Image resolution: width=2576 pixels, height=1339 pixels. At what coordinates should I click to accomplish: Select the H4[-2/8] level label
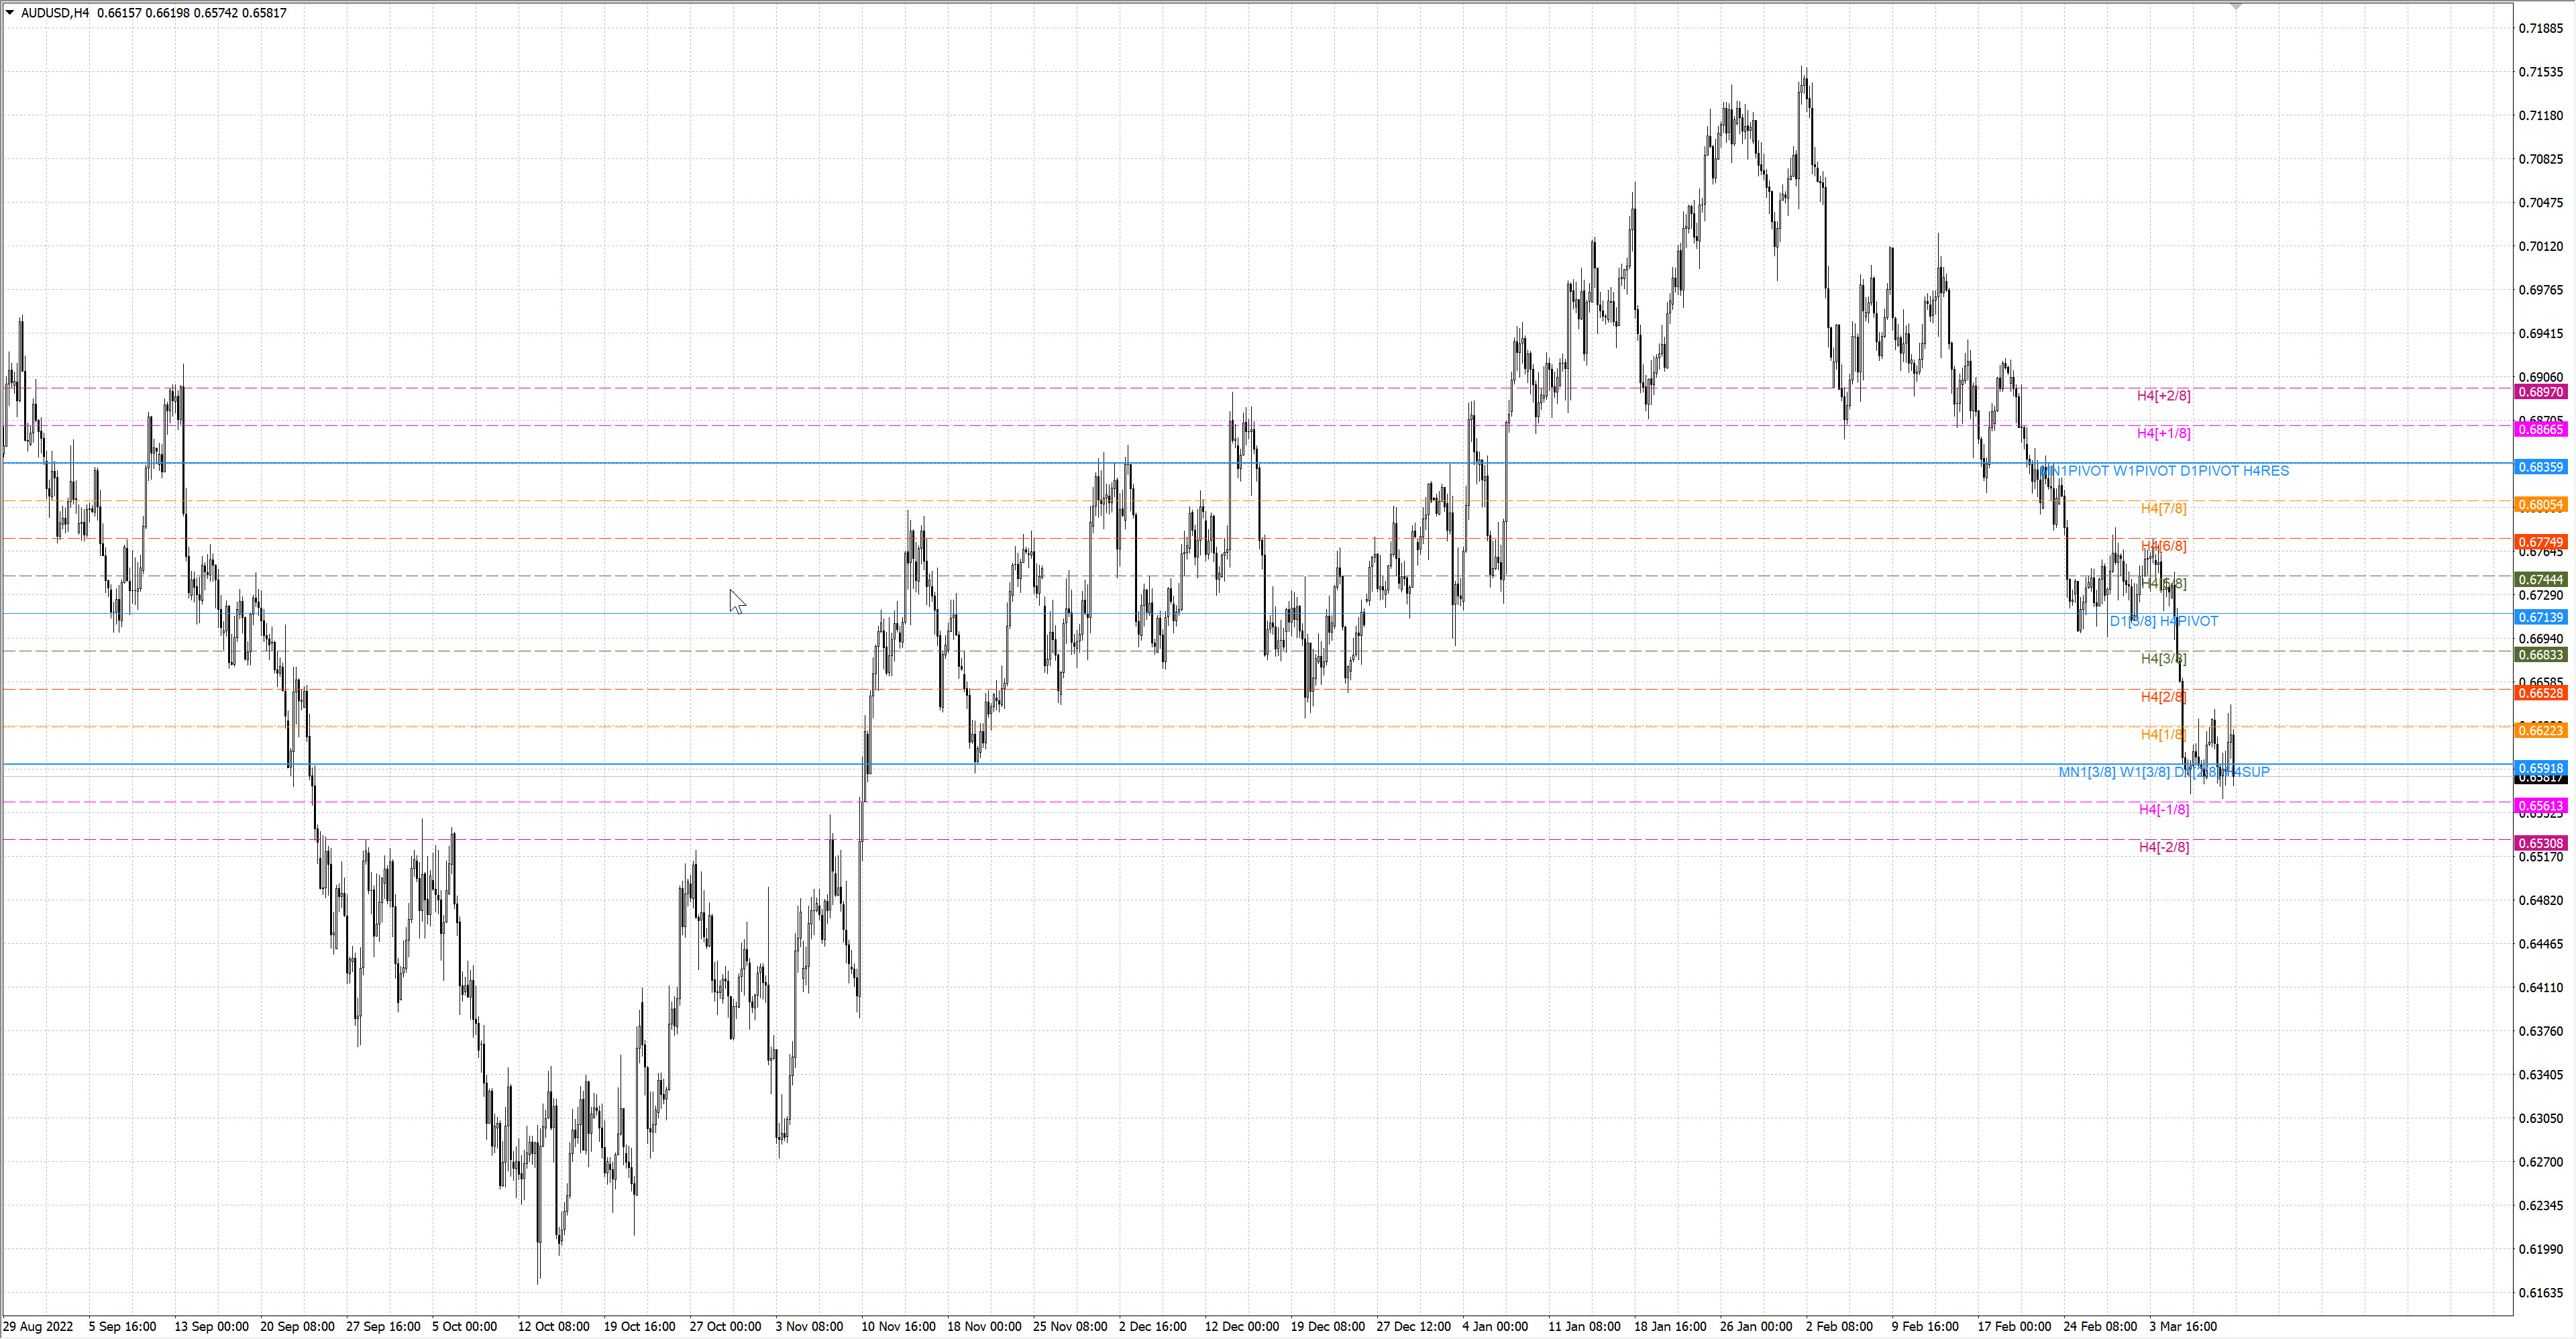2163,847
